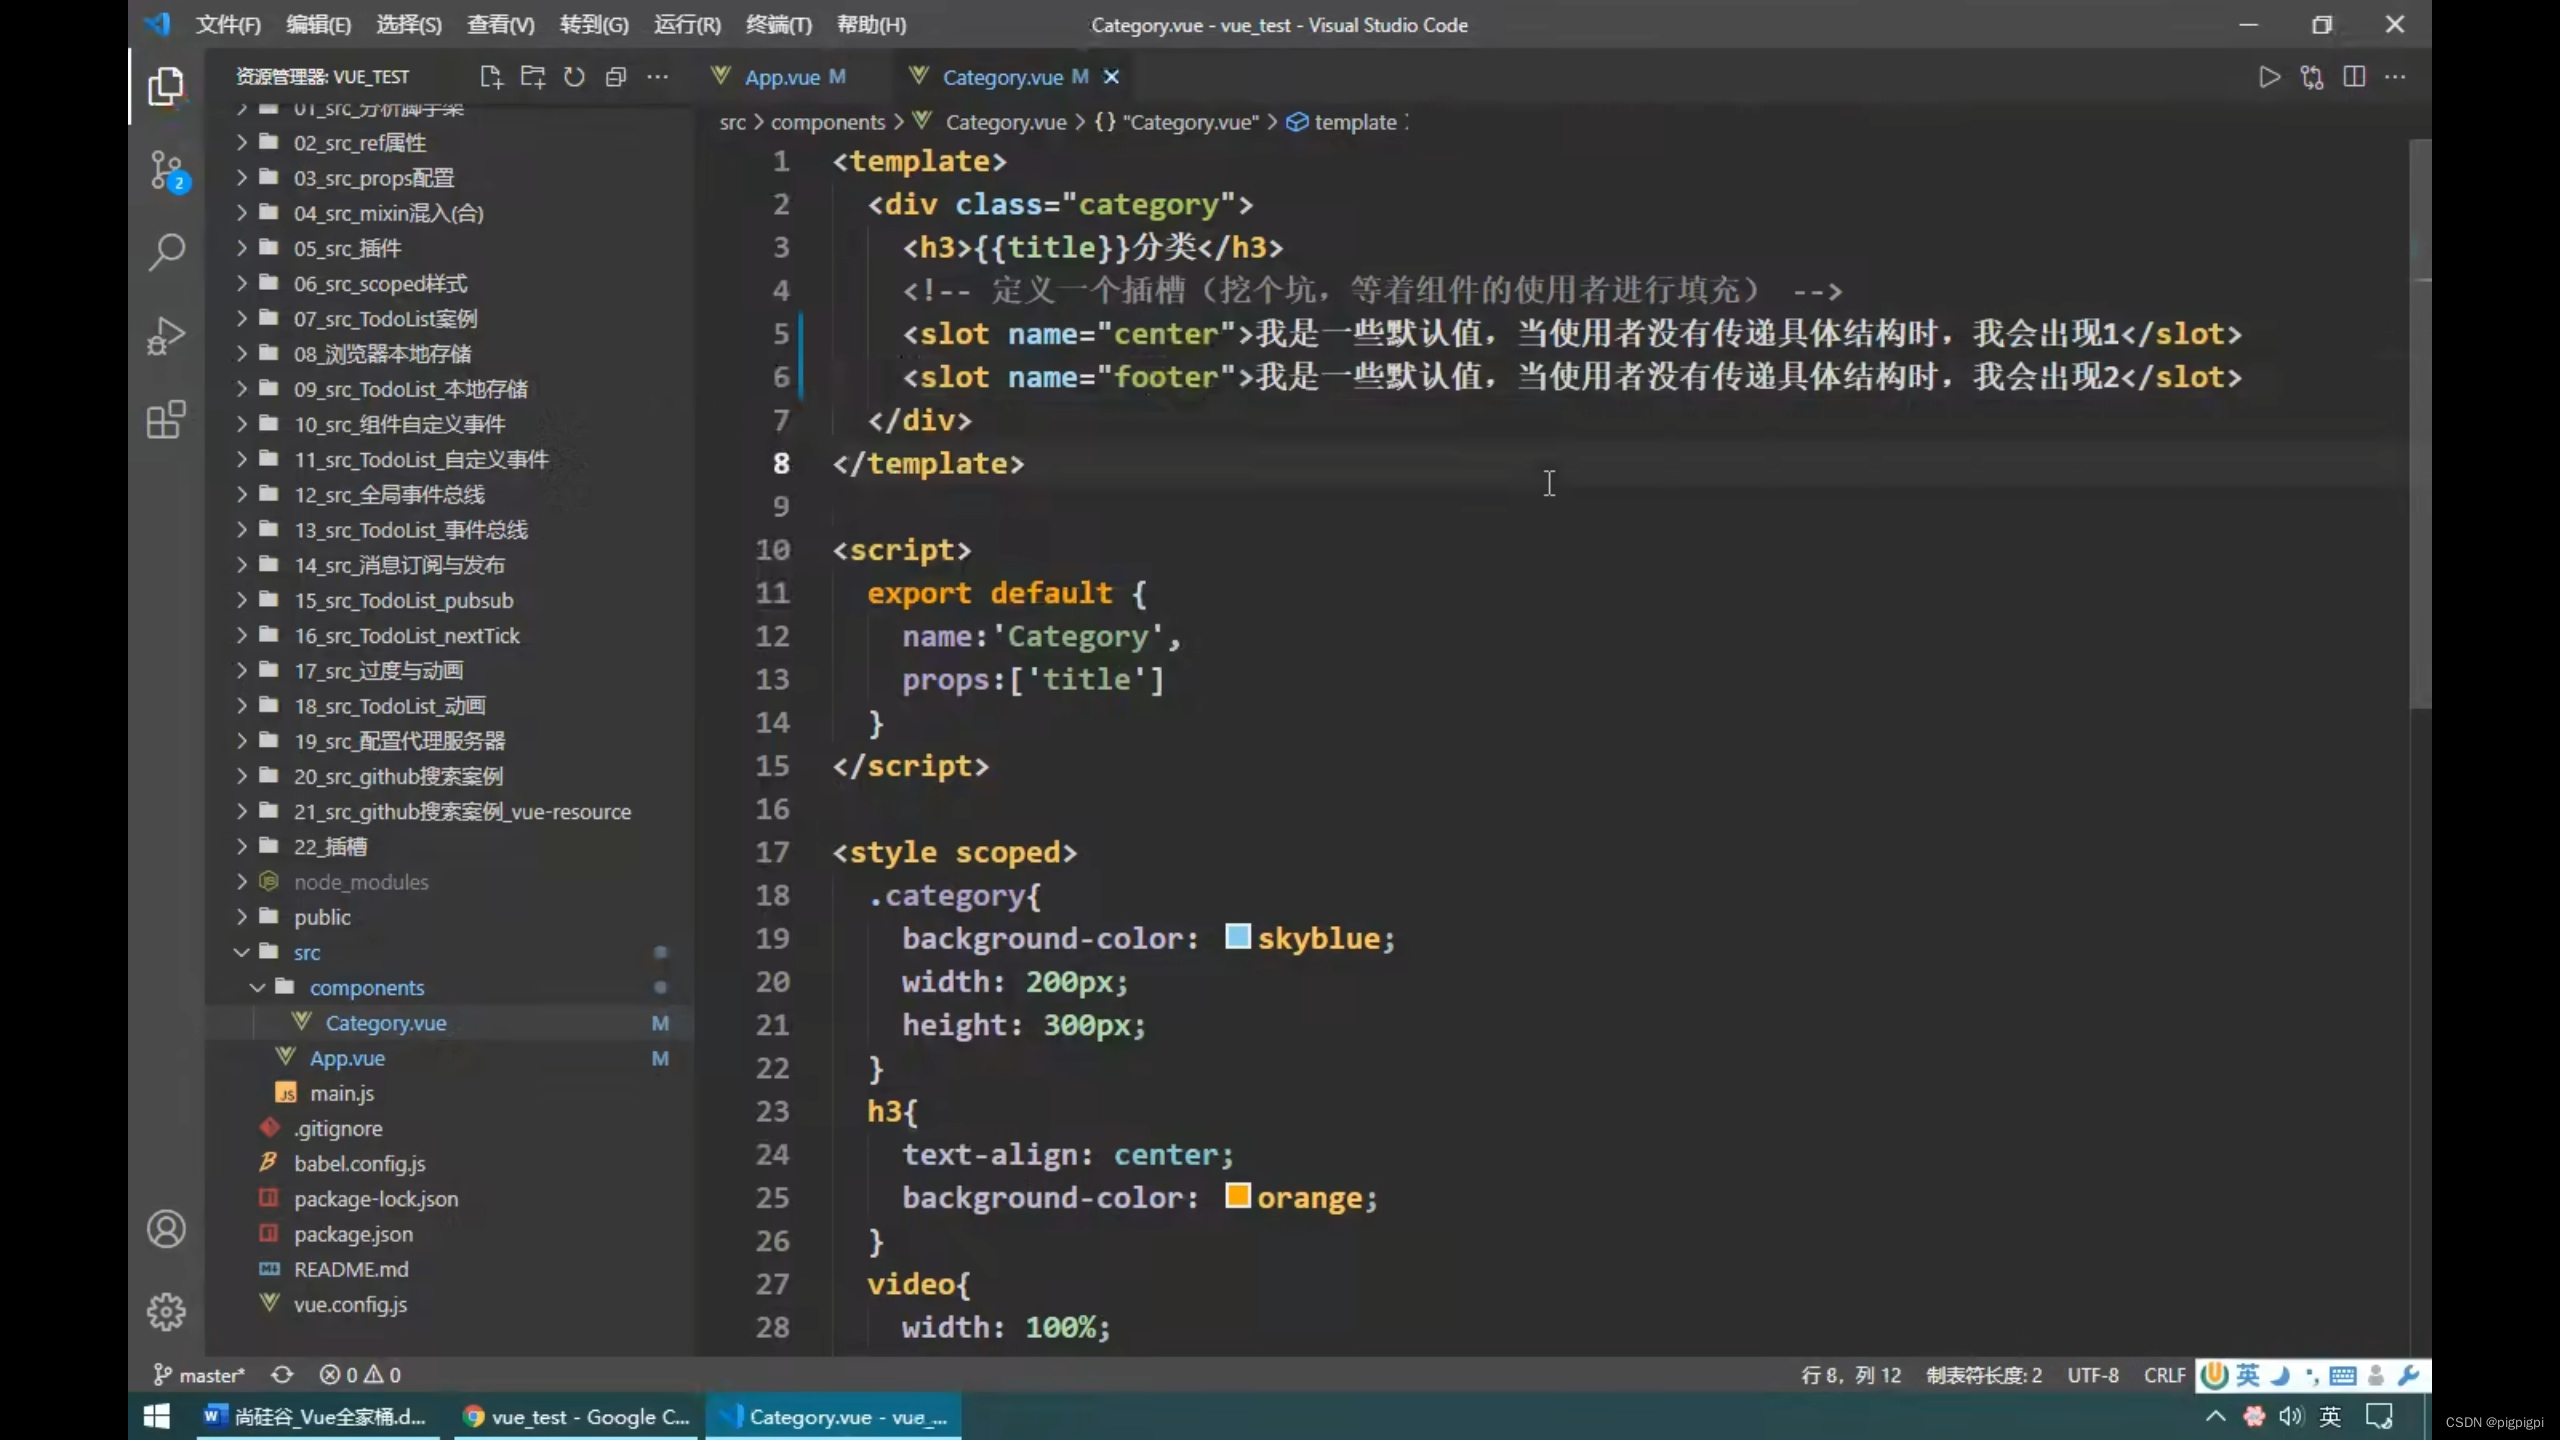Open the 文件(F) menu

coord(228,25)
